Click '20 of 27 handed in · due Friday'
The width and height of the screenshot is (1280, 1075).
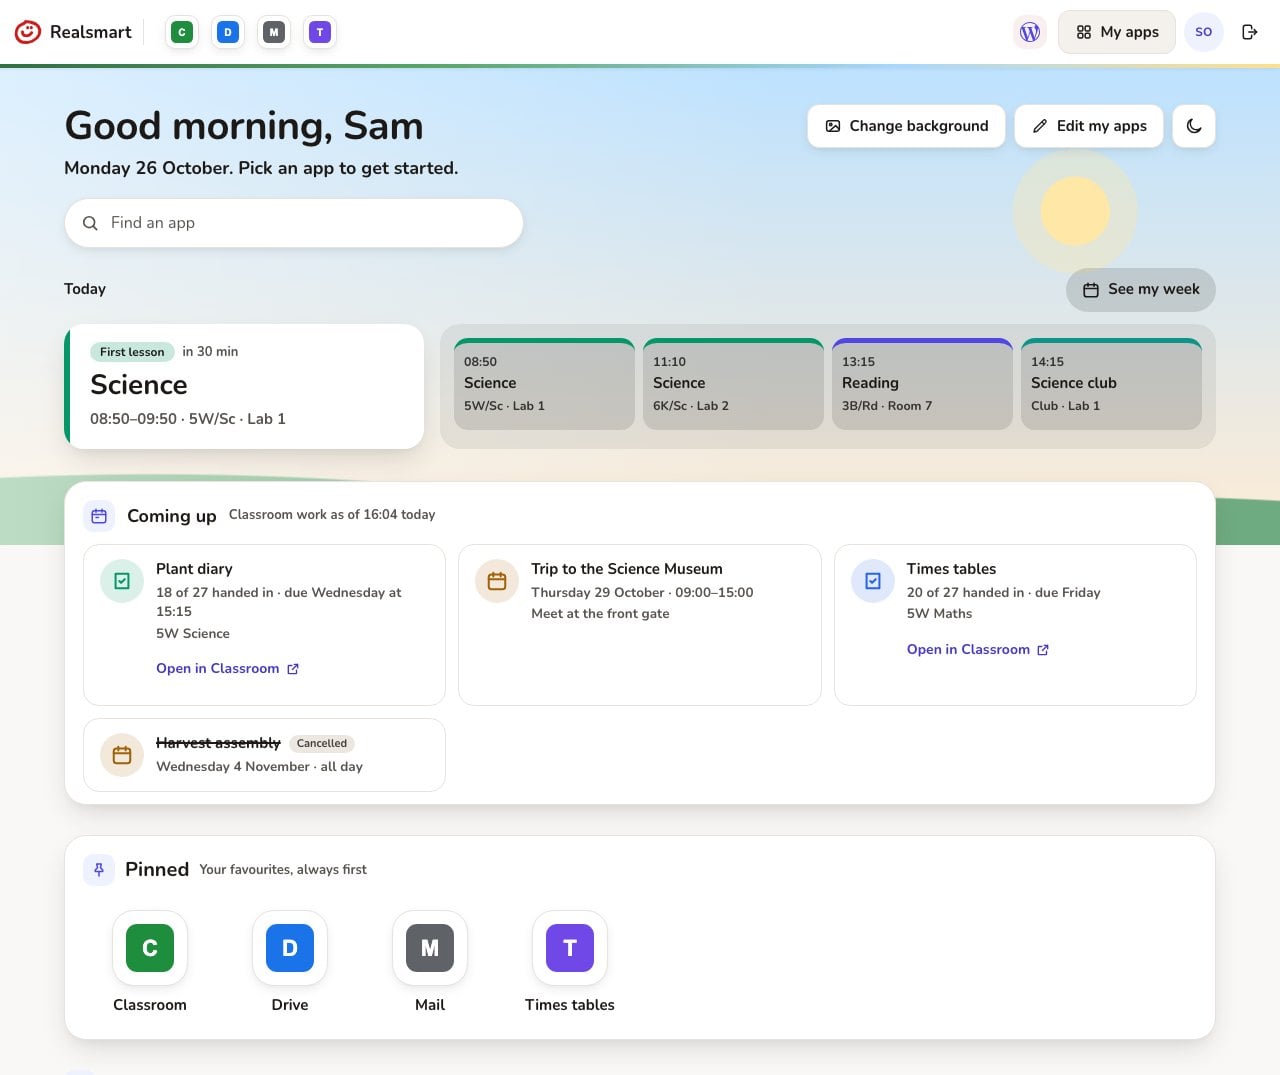1003,592
